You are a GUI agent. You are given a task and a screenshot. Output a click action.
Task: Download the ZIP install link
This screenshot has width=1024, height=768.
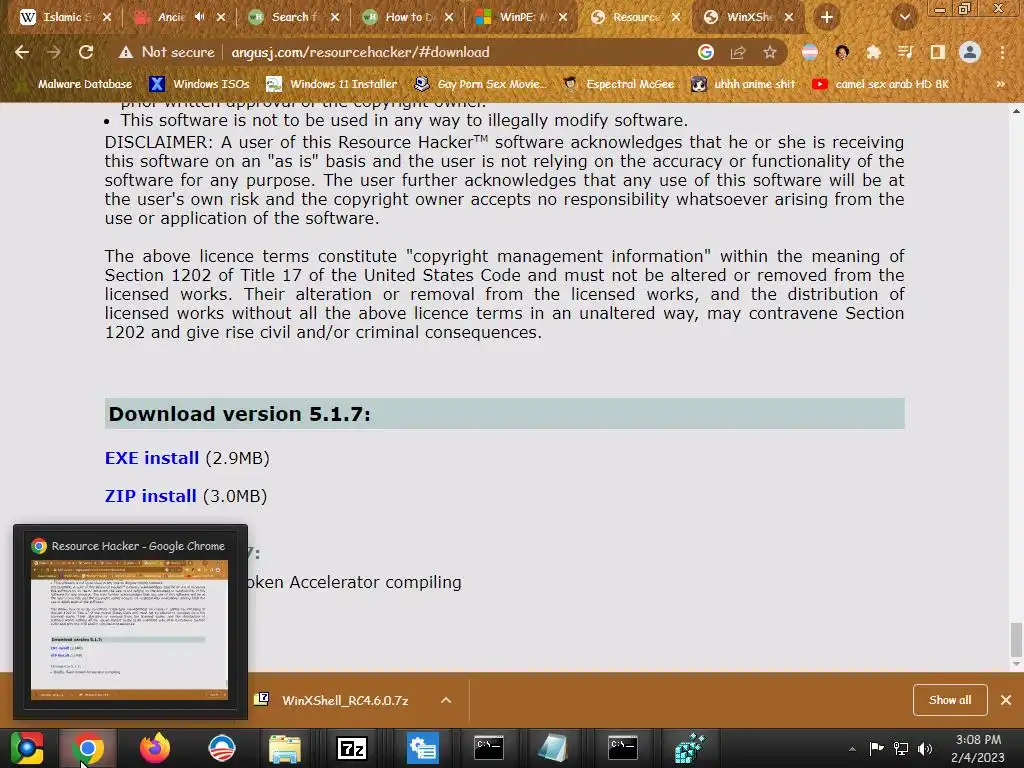150,496
